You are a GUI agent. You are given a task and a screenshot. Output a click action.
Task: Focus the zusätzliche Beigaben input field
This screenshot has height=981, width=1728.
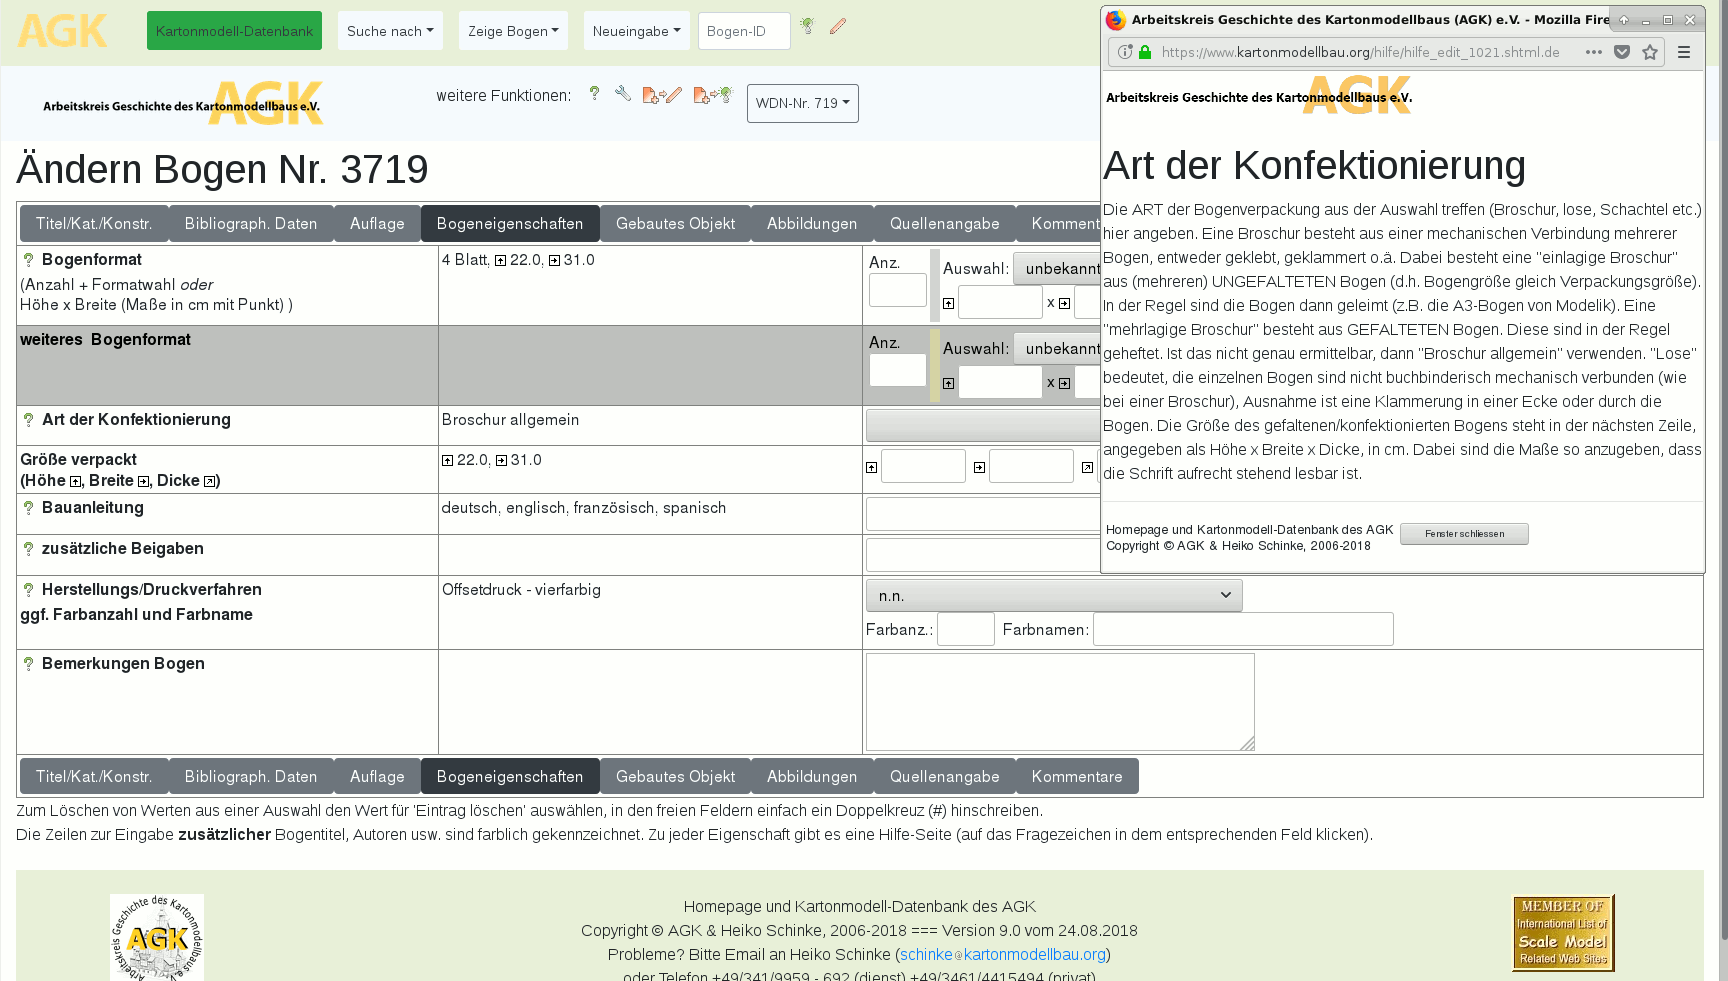[983, 555]
